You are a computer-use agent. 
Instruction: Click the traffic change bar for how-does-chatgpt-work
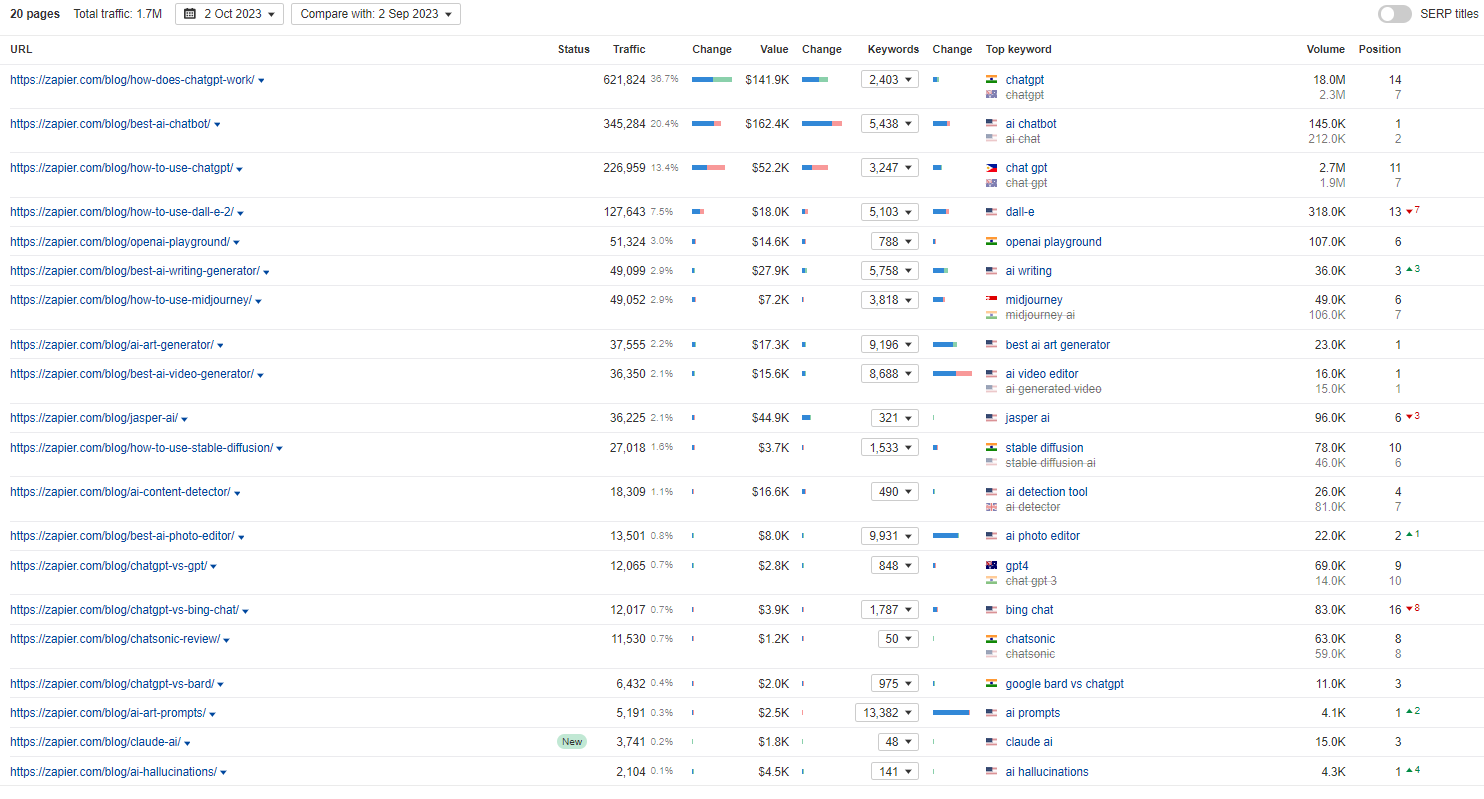[712, 80]
